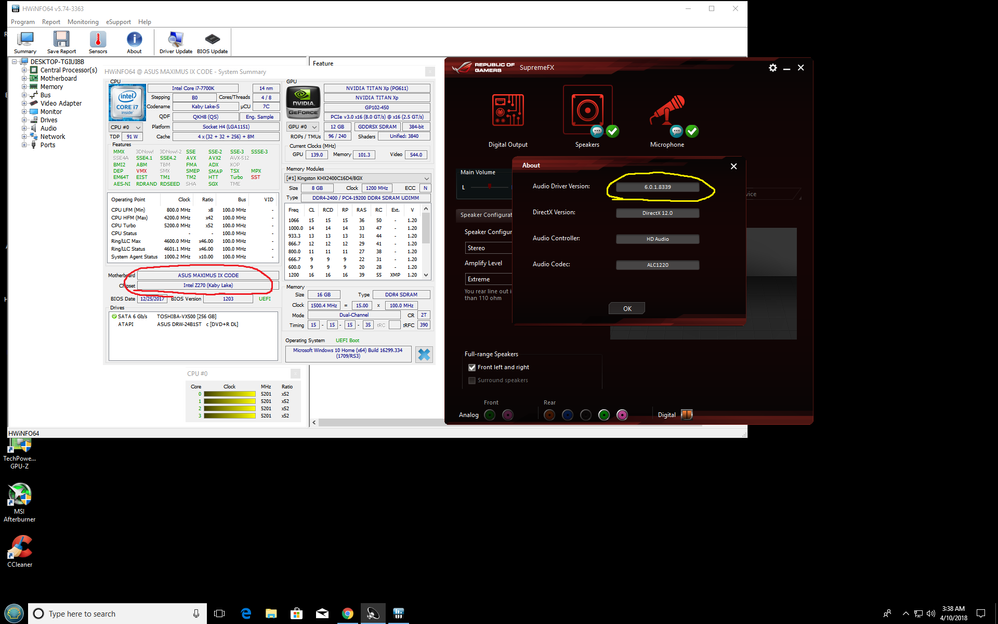The height and width of the screenshot is (624, 998).
Task: Expand the Audio tree node
Action: point(24,128)
